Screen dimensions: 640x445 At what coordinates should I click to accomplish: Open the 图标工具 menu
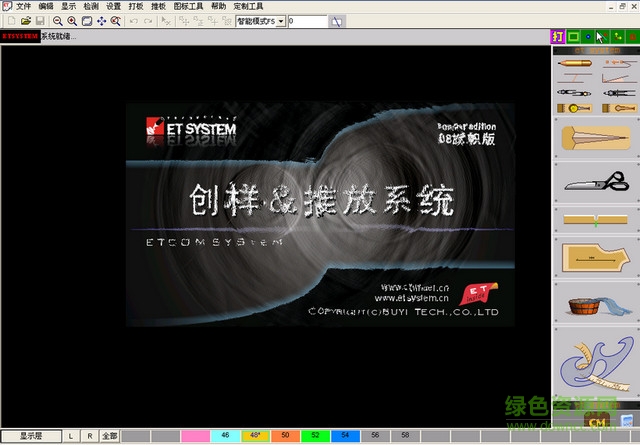click(188, 6)
